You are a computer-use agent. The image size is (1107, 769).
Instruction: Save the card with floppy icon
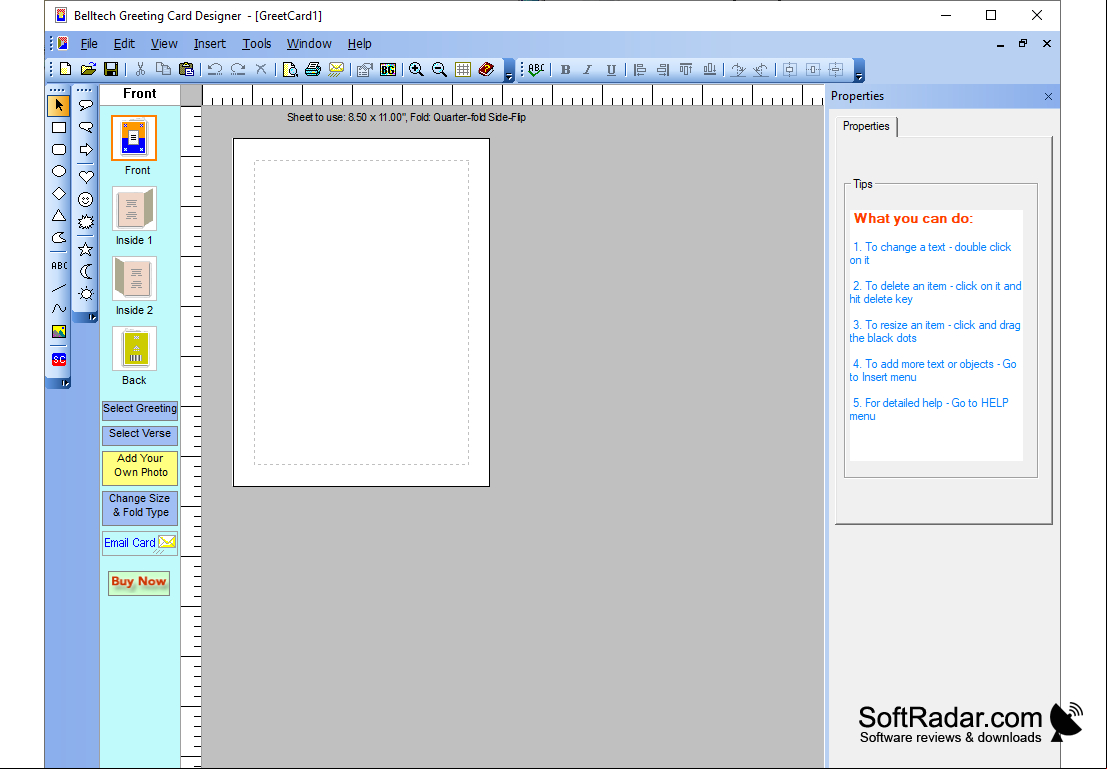click(x=111, y=69)
